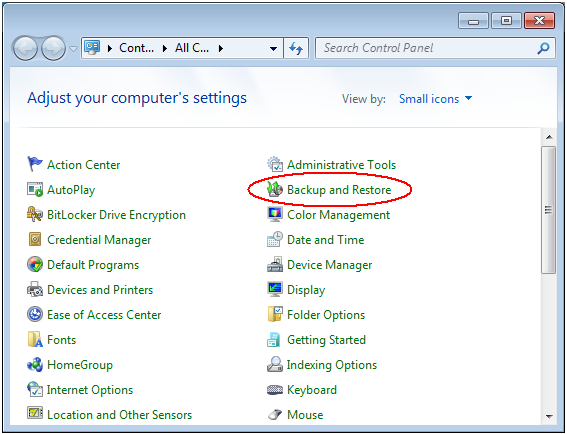Open the Default Programs icon

click(x=35, y=264)
